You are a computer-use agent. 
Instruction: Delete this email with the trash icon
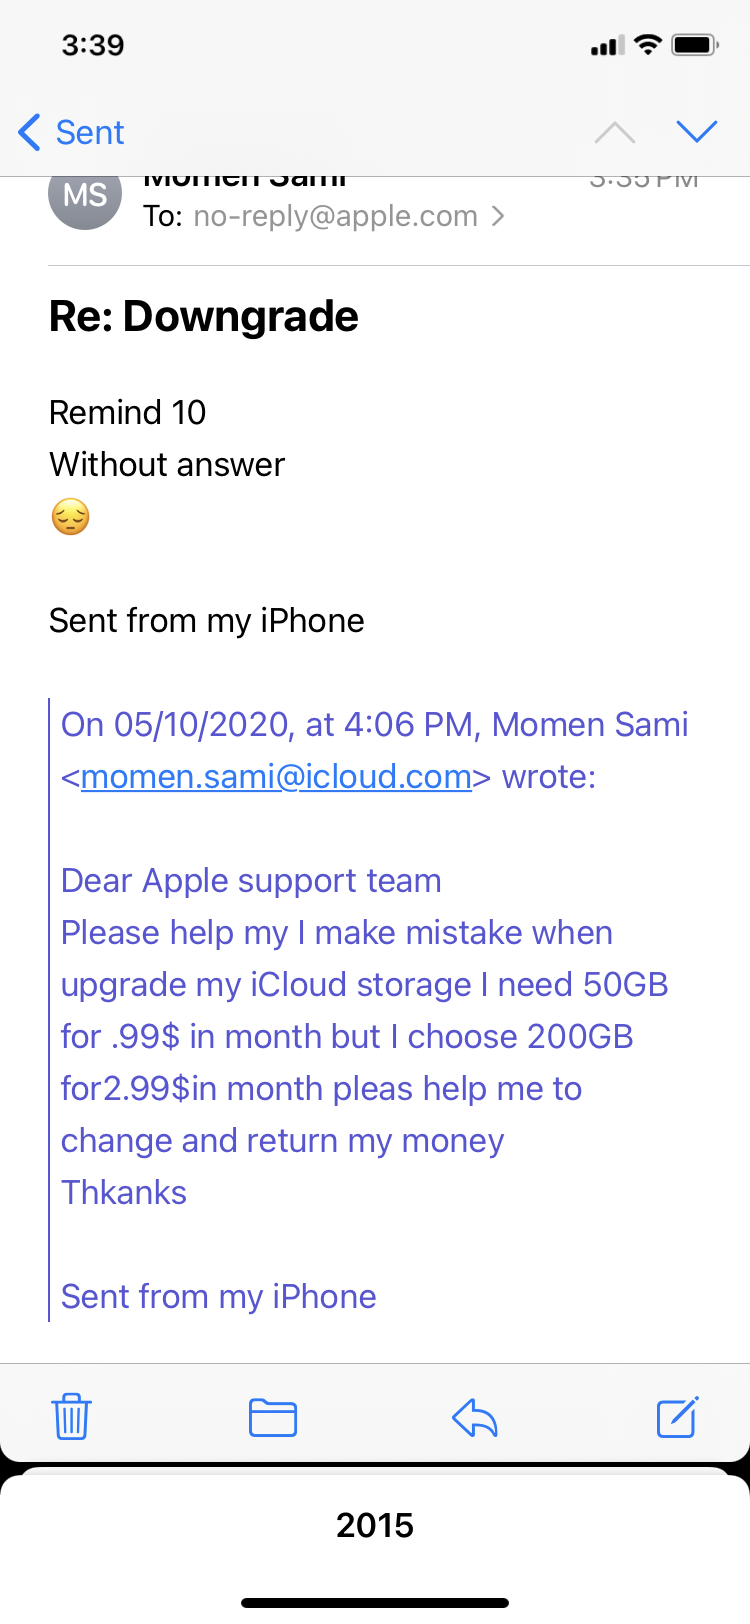coord(71,1417)
